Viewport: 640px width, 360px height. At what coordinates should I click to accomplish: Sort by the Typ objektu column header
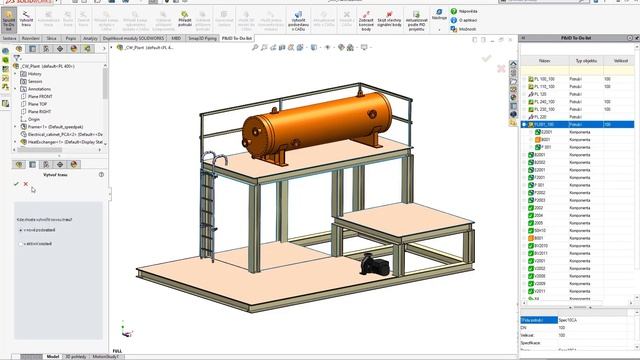pos(586,60)
